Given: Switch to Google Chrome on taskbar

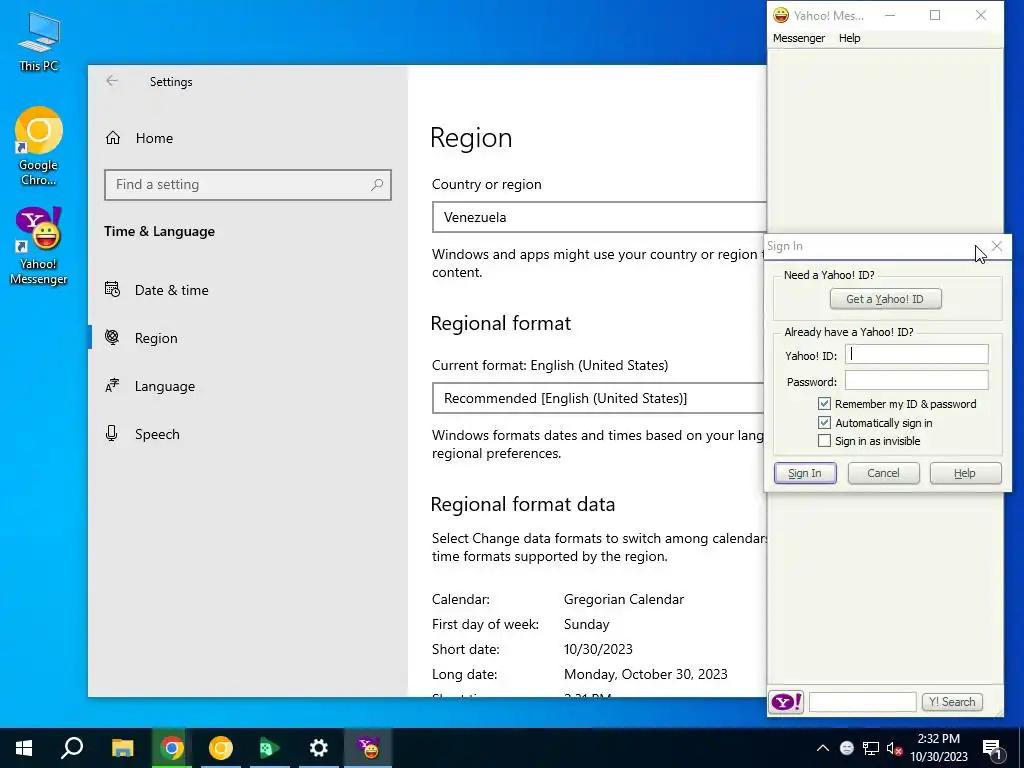Looking at the screenshot, I should coord(172,748).
